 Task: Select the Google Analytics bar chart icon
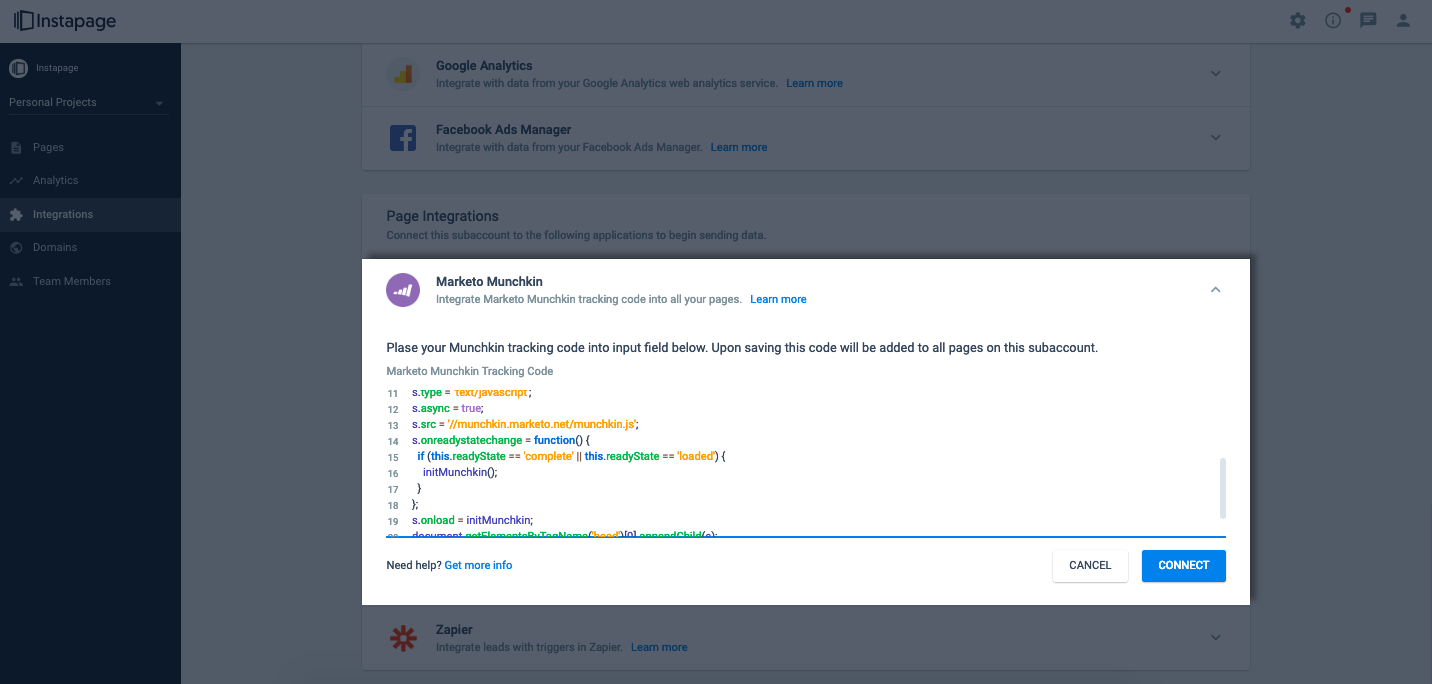point(403,73)
